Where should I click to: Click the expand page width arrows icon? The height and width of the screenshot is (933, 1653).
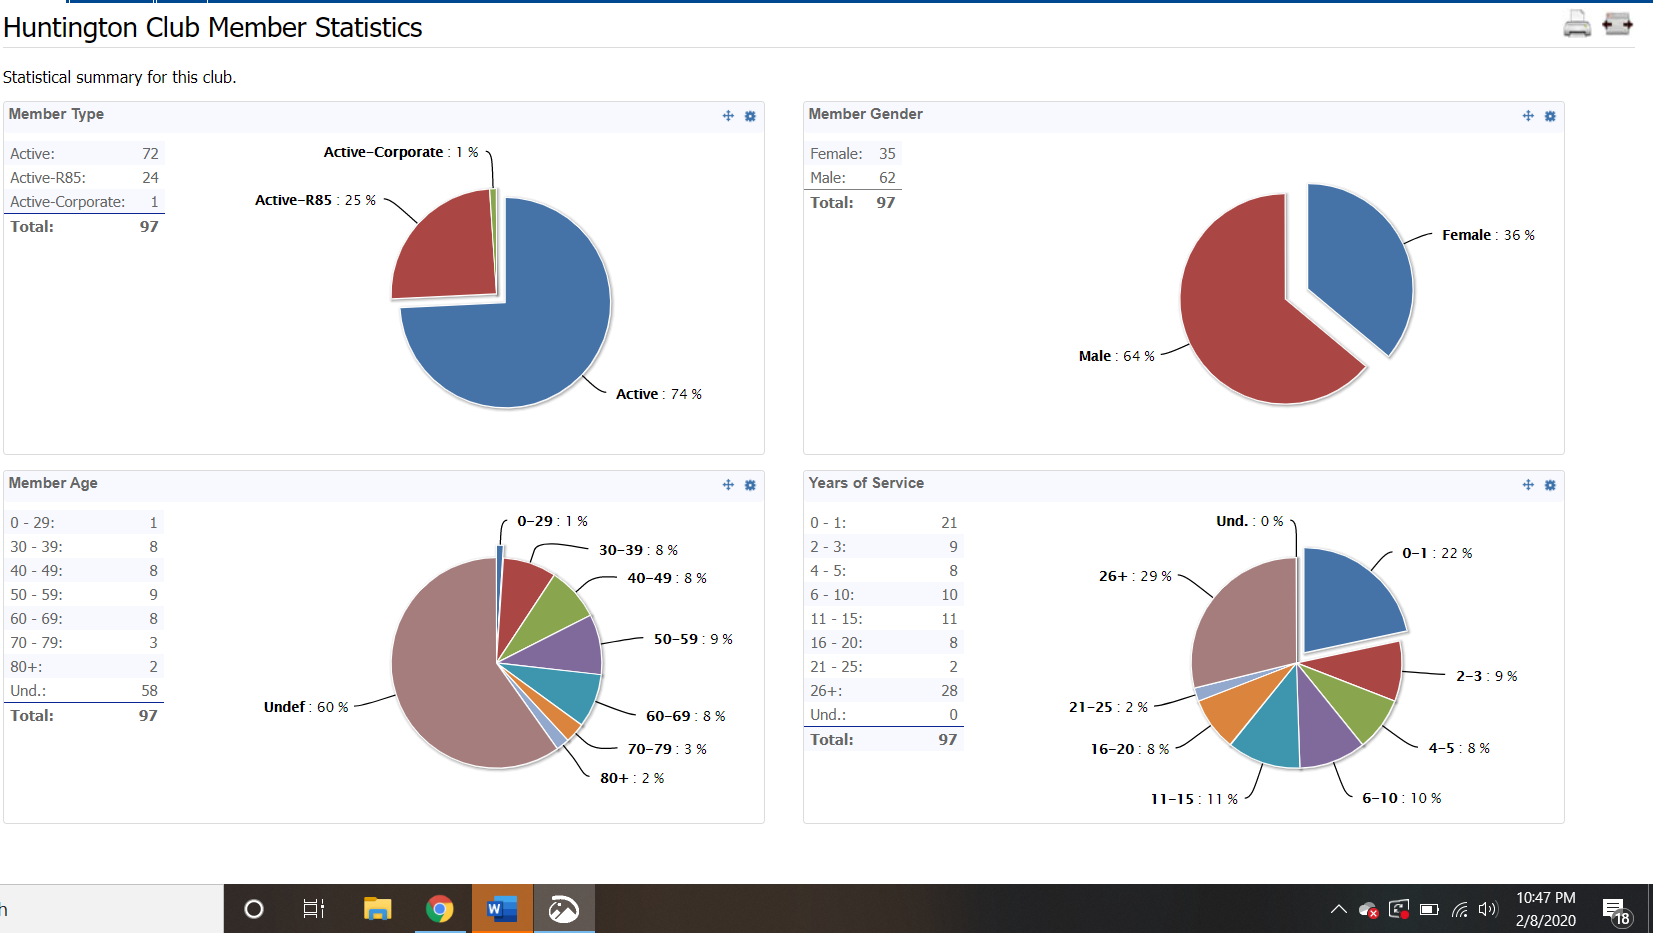click(x=1617, y=24)
